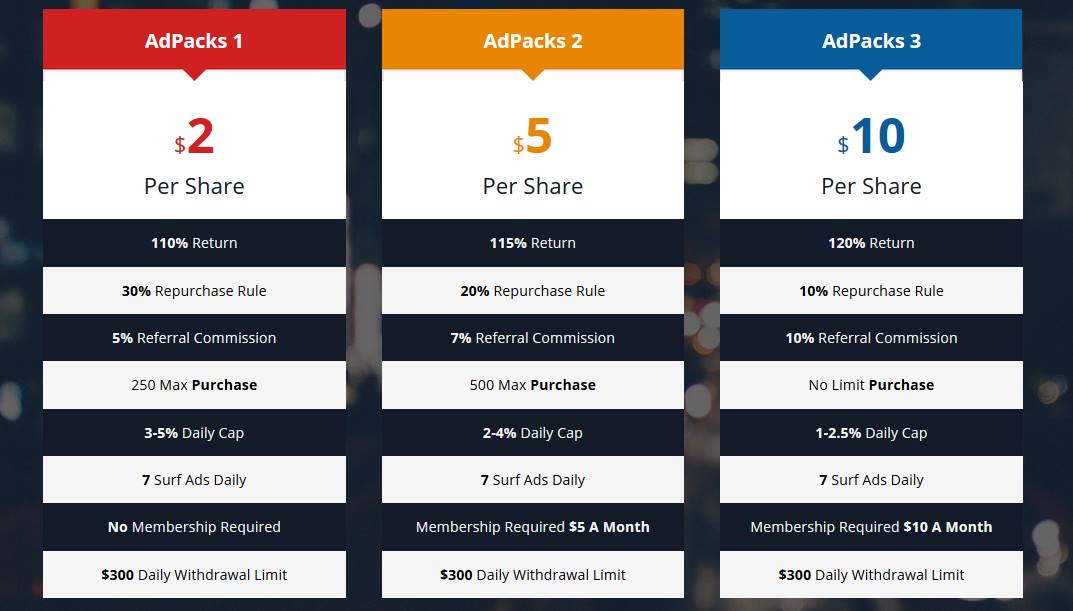Select the $2 Per Share price

pyautogui.click(x=194, y=156)
